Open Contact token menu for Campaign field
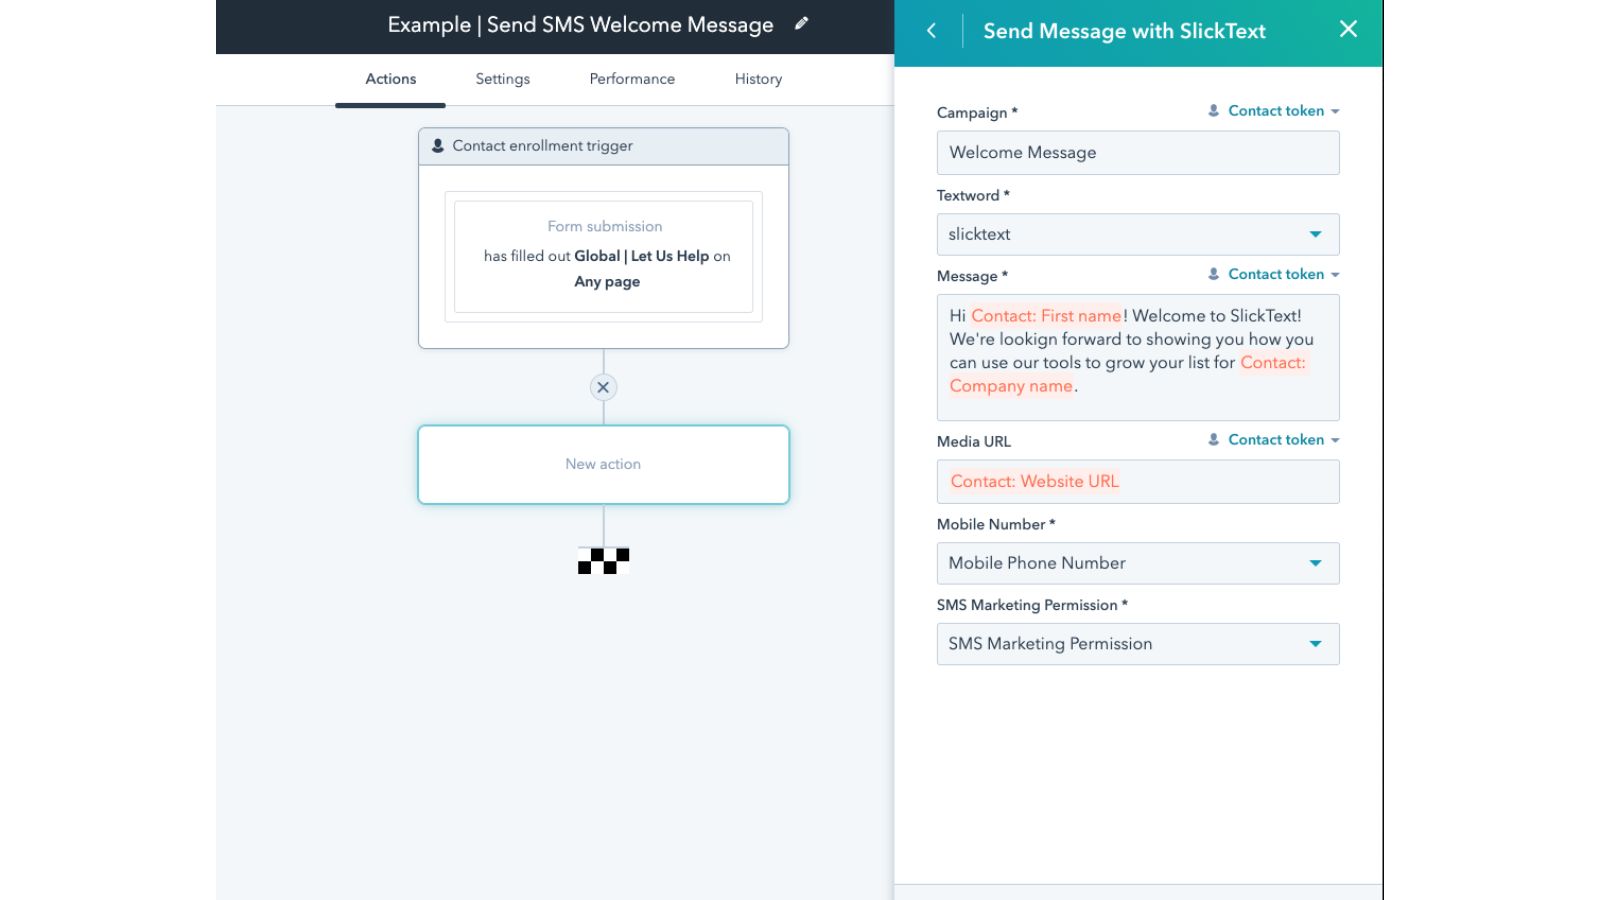Screen dimensions: 1600x900 click(x=1274, y=111)
